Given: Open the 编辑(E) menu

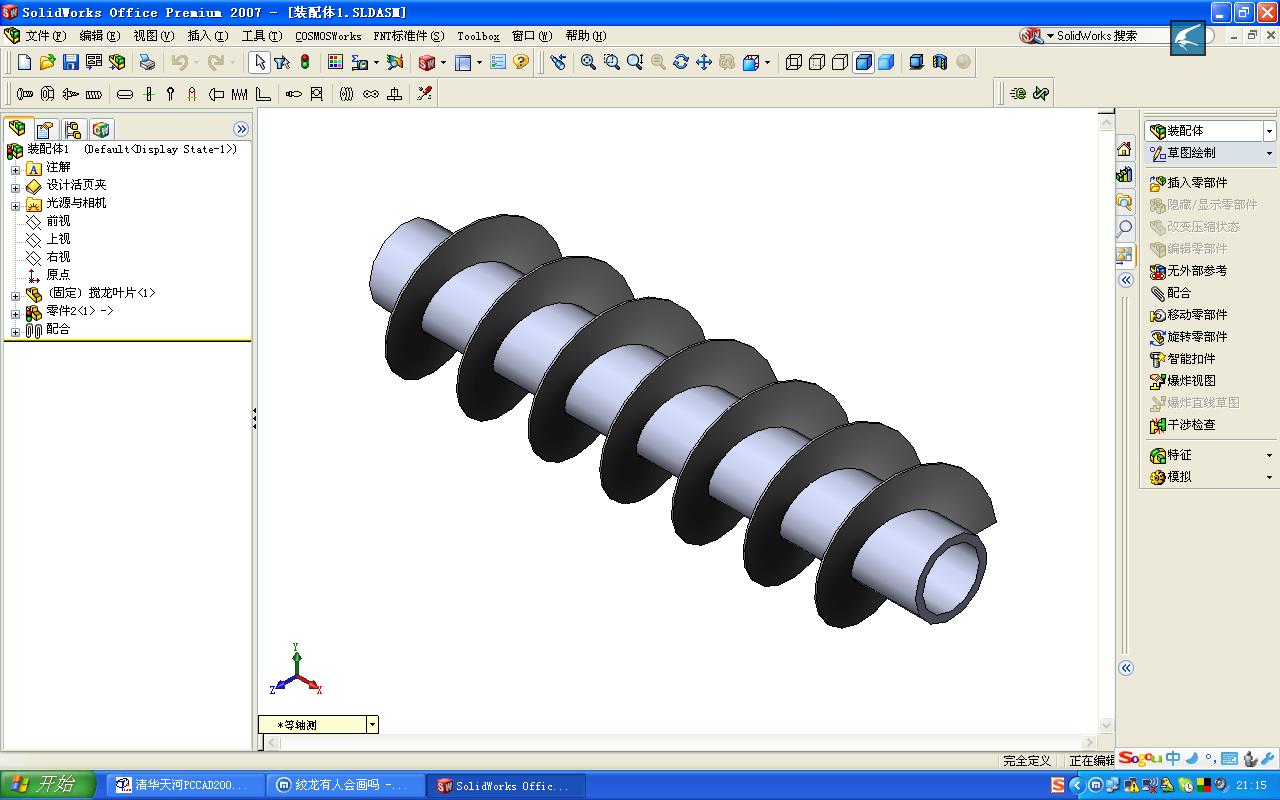Looking at the screenshot, I should pos(100,36).
